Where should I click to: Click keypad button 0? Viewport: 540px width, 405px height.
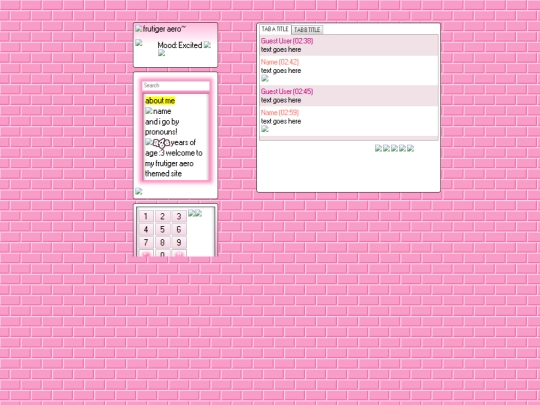click(x=162, y=253)
